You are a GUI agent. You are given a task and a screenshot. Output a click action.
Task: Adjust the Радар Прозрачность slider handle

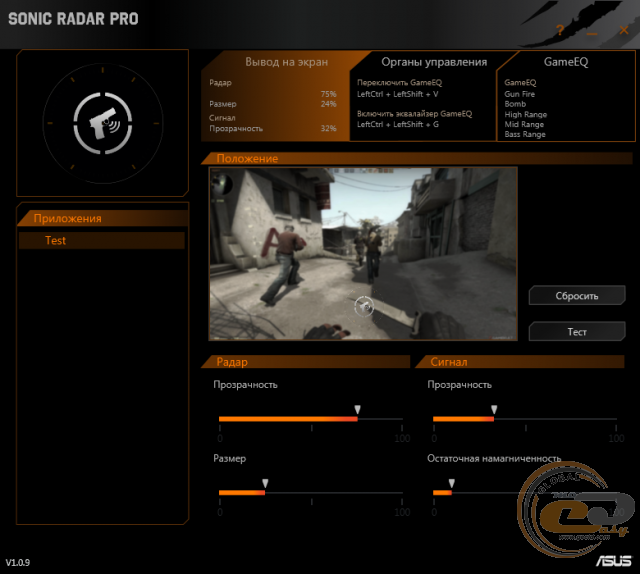tap(358, 409)
